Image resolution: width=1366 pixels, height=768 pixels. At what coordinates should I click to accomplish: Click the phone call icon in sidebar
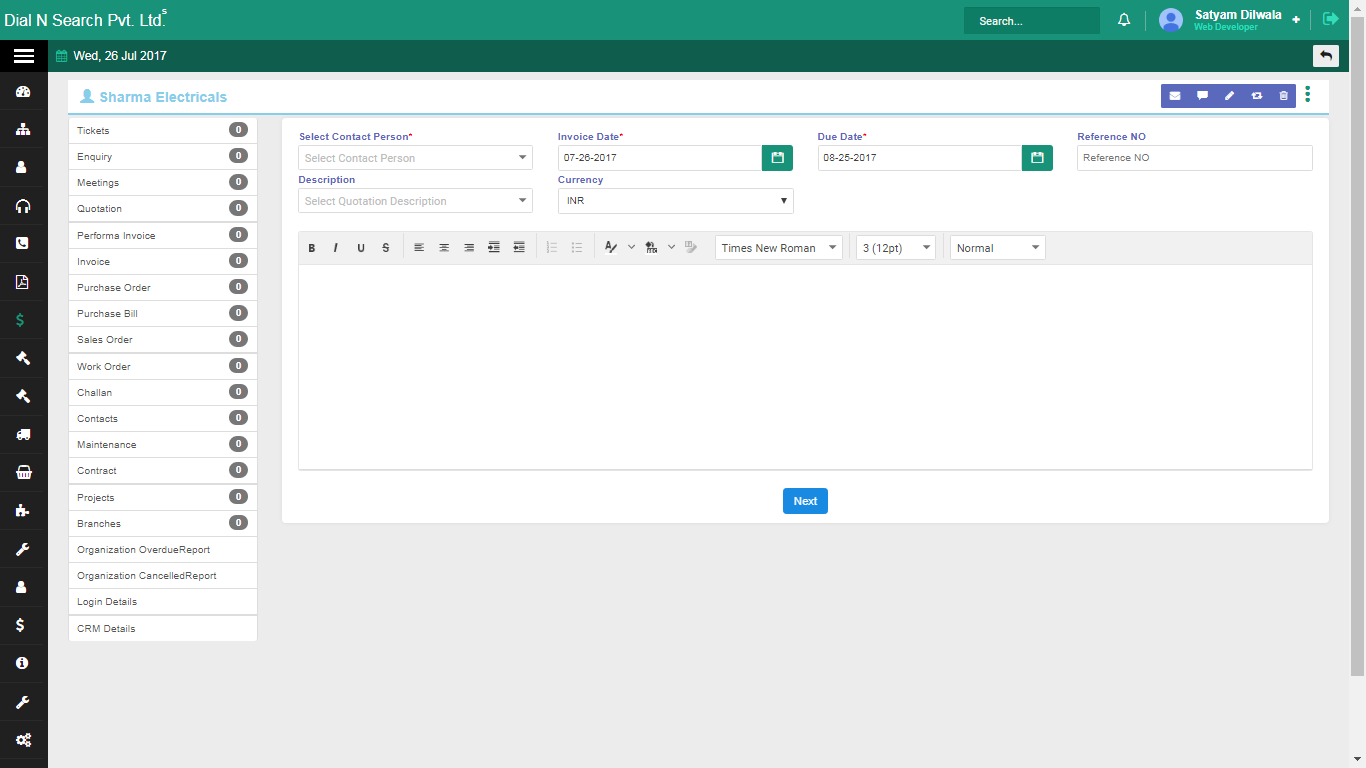click(23, 243)
